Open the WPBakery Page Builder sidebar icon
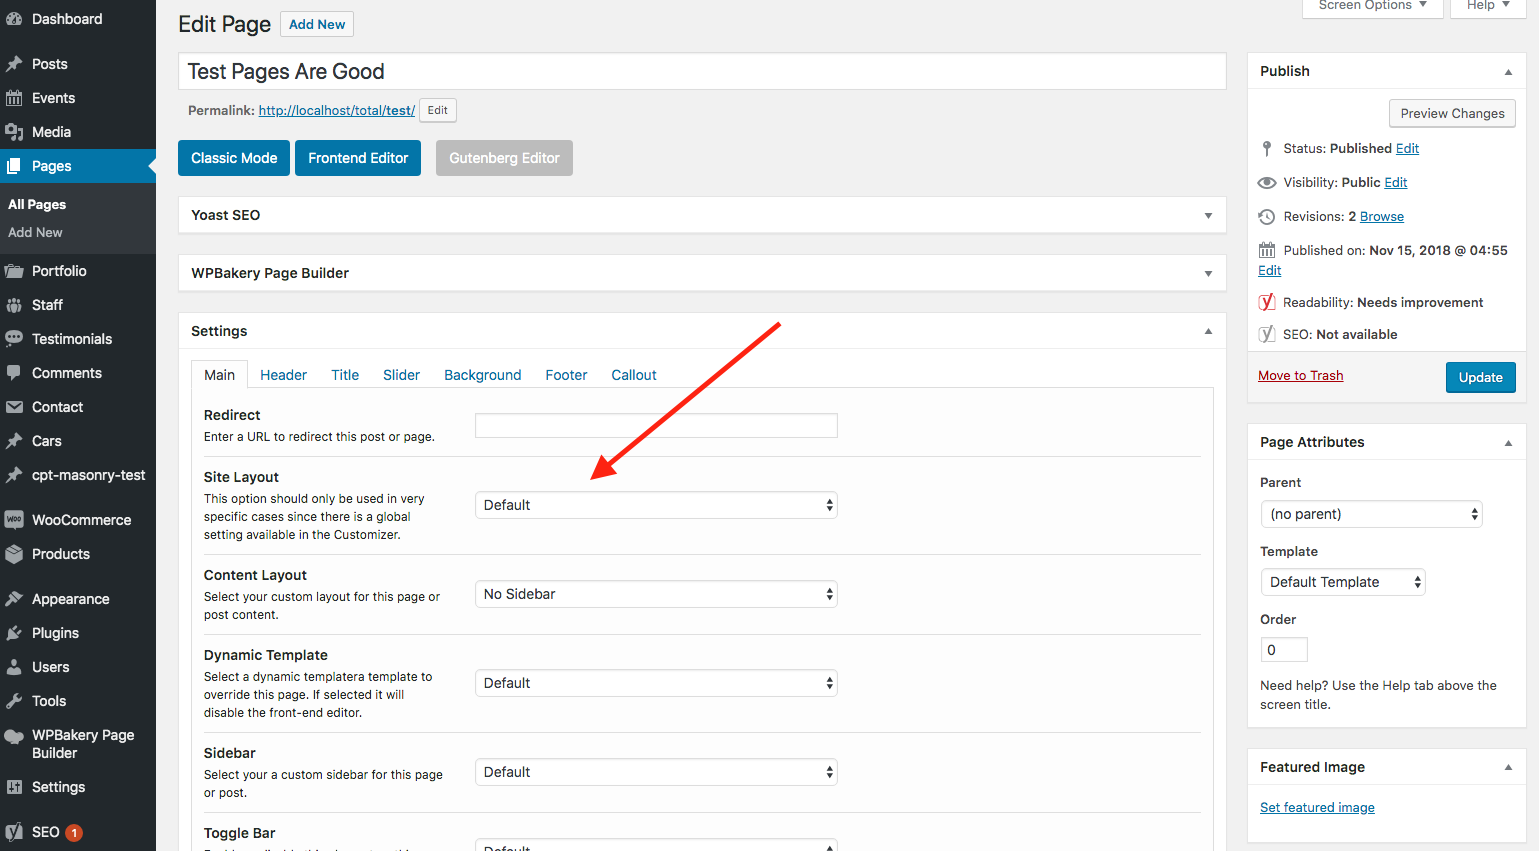This screenshot has height=851, width=1539. click(20, 735)
